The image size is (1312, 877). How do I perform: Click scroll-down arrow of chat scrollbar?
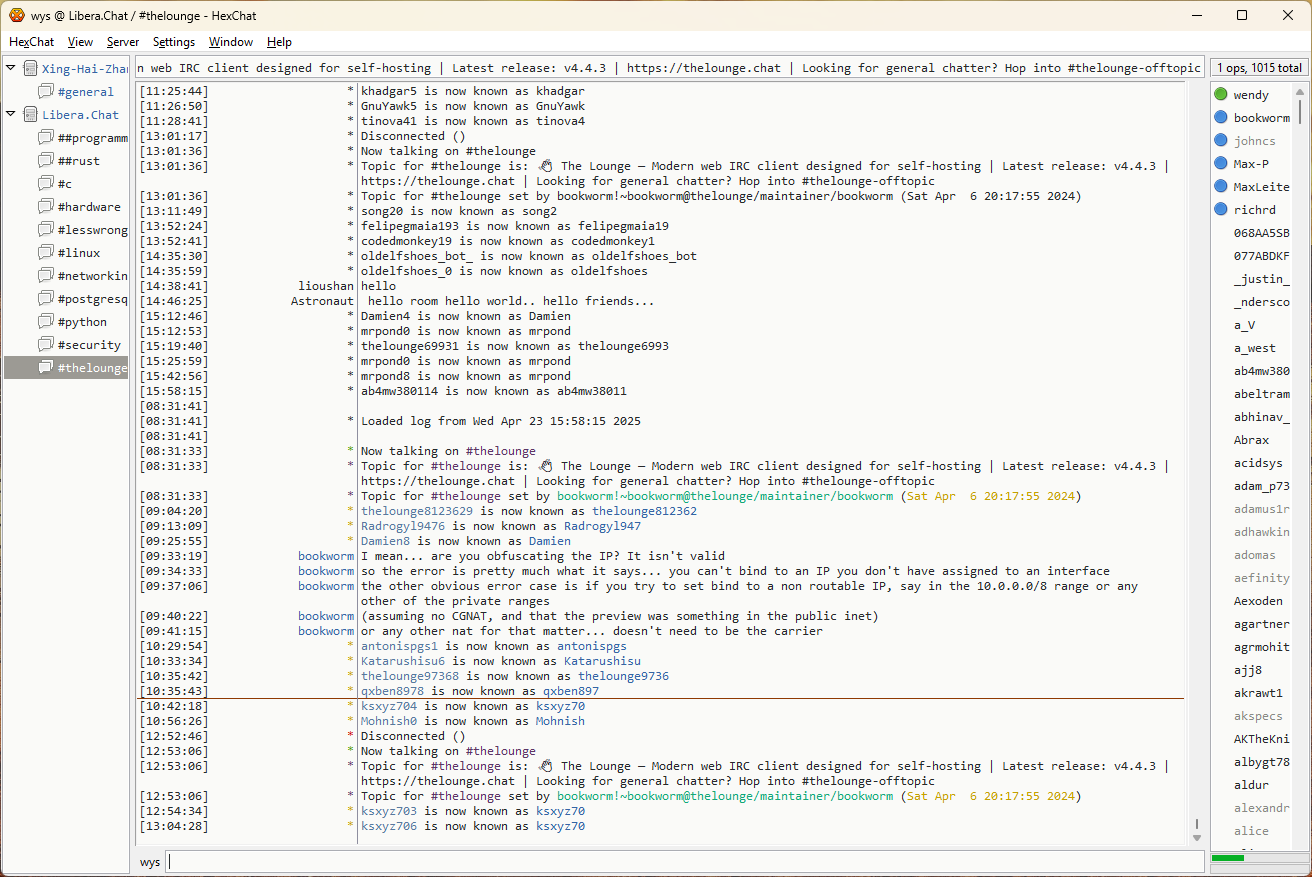point(1196,837)
